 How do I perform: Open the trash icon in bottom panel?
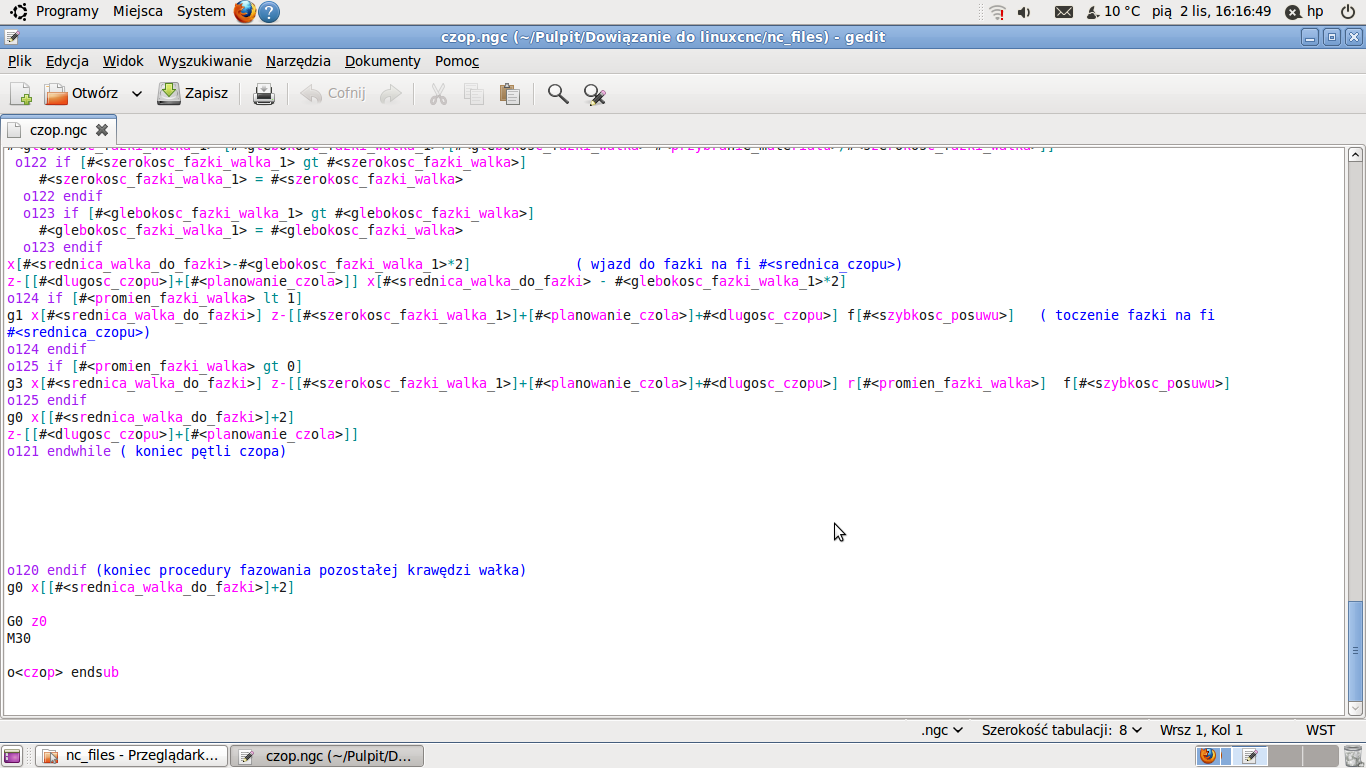(1352, 756)
